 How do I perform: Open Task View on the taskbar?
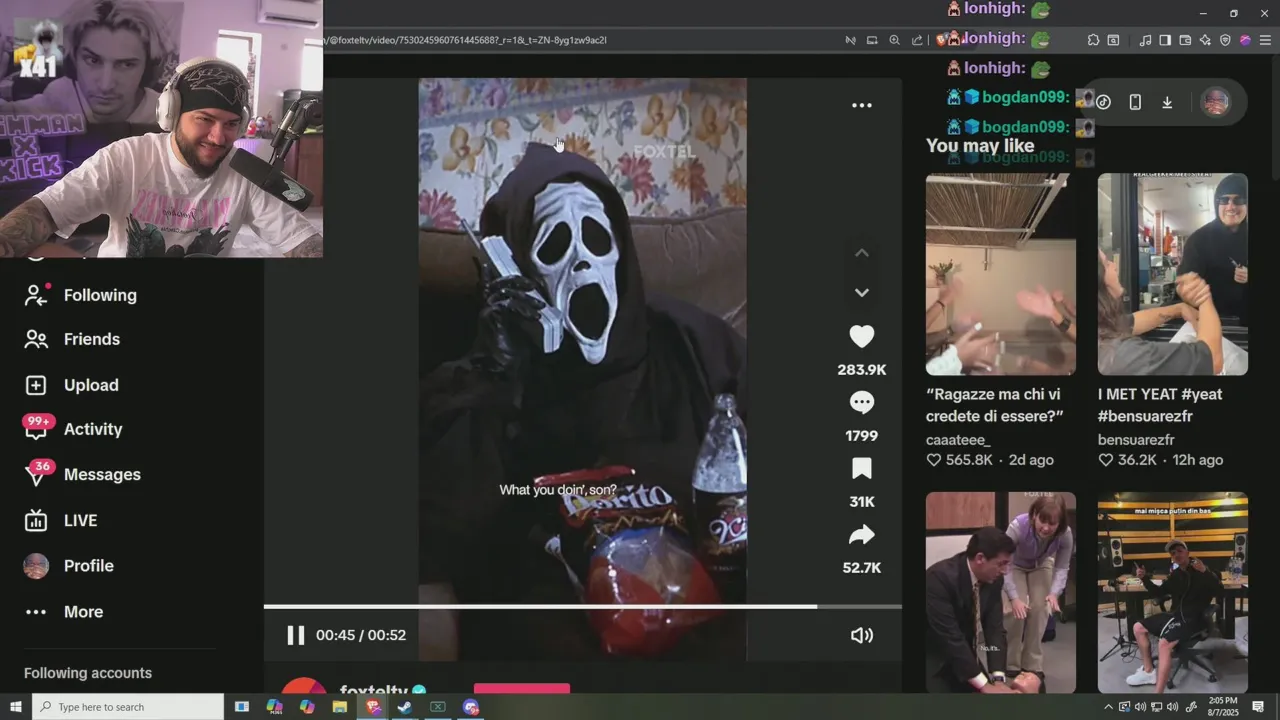click(x=242, y=707)
